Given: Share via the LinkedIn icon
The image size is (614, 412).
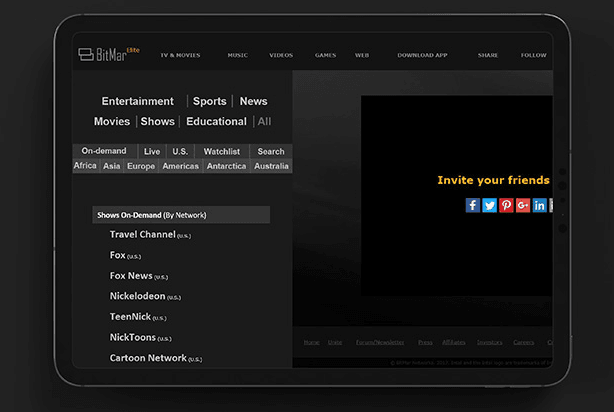Looking at the screenshot, I should [x=540, y=205].
